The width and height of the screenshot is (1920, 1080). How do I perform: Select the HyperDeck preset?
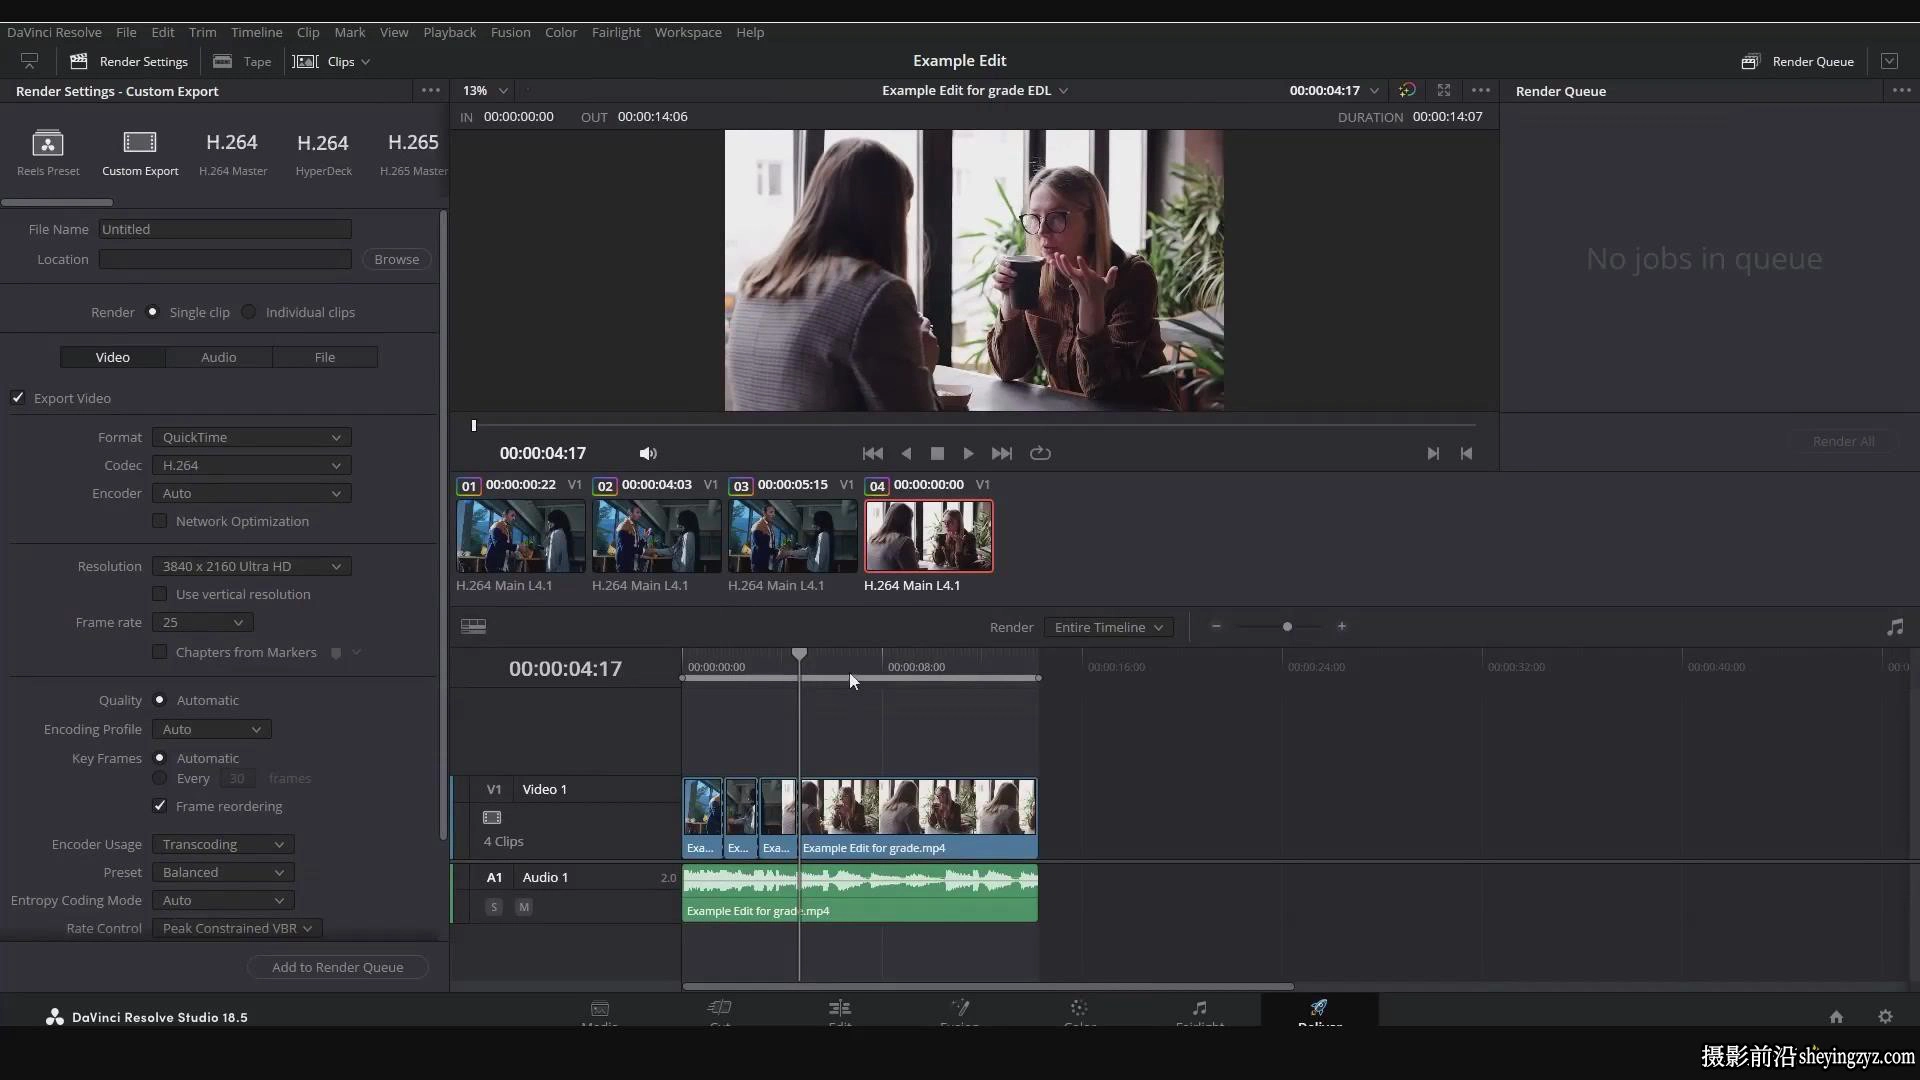323,152
